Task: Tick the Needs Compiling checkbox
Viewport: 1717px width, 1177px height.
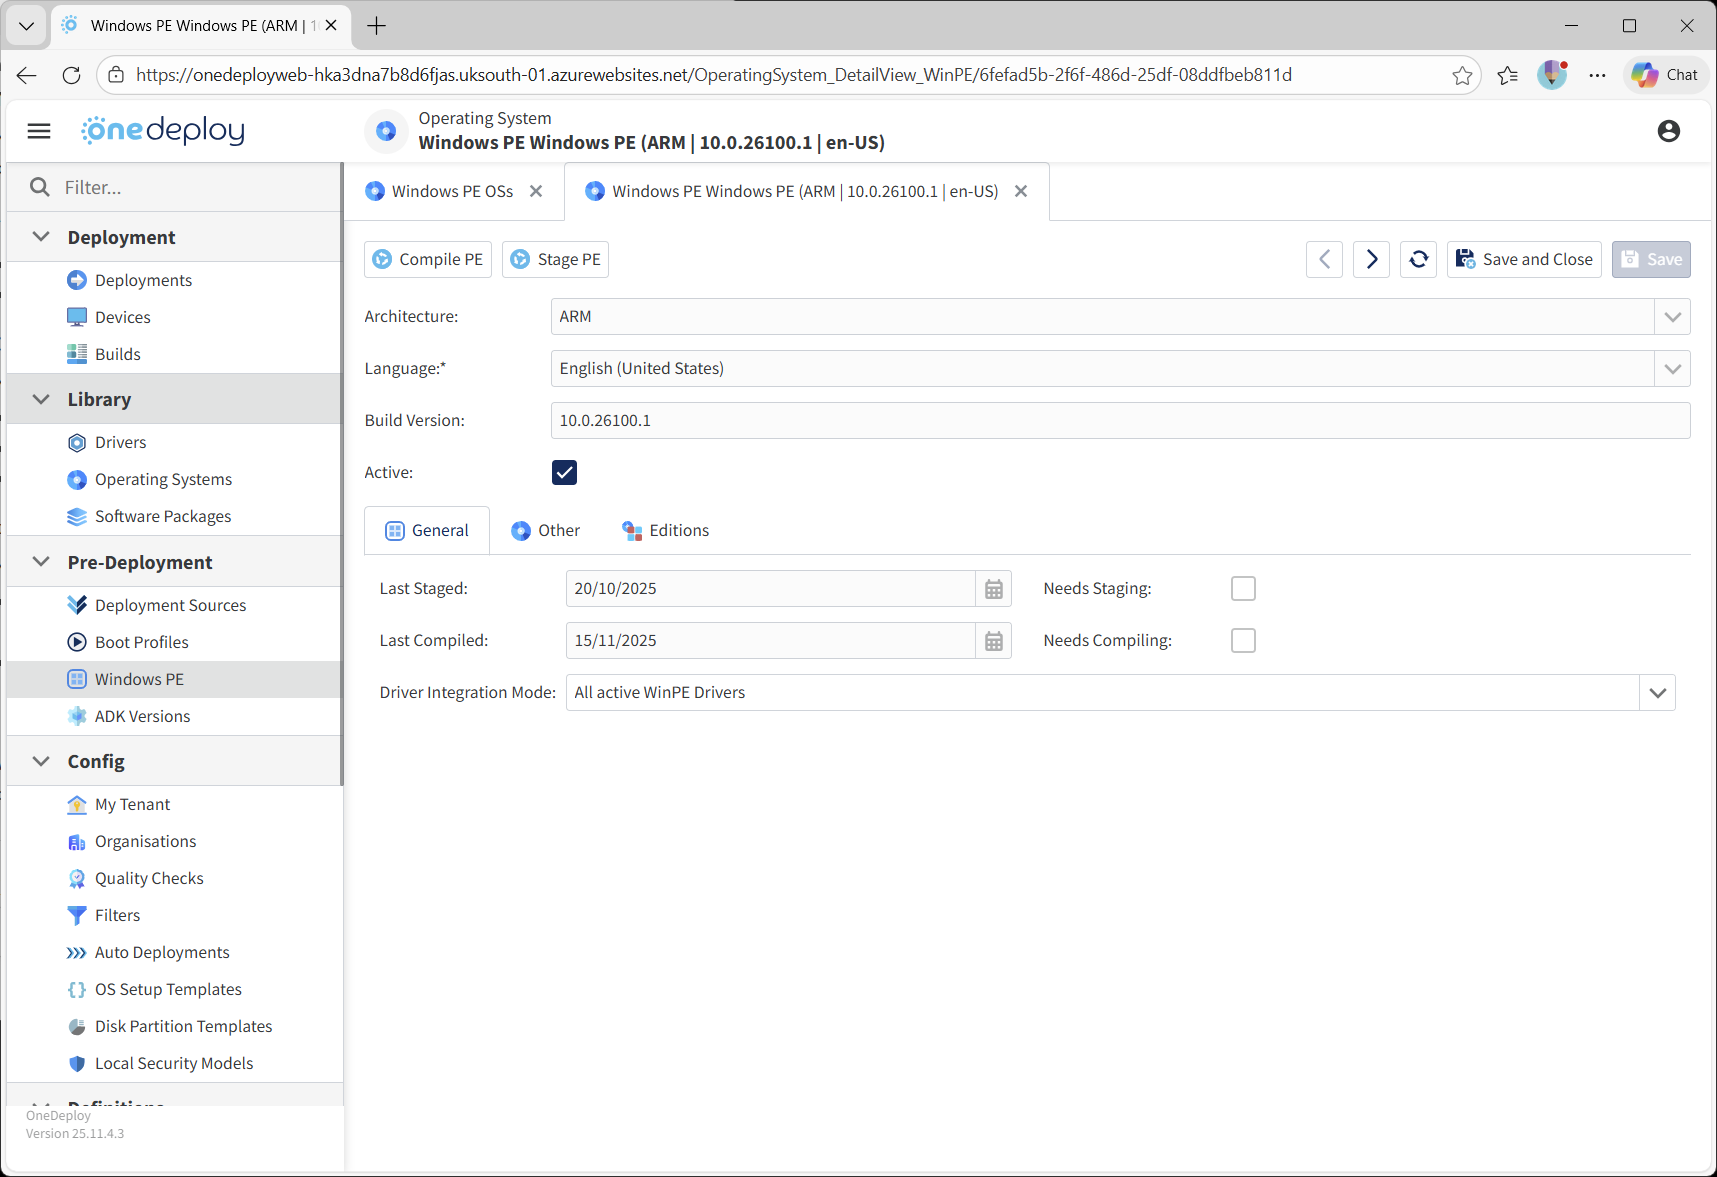Action: click(1243, 641)
